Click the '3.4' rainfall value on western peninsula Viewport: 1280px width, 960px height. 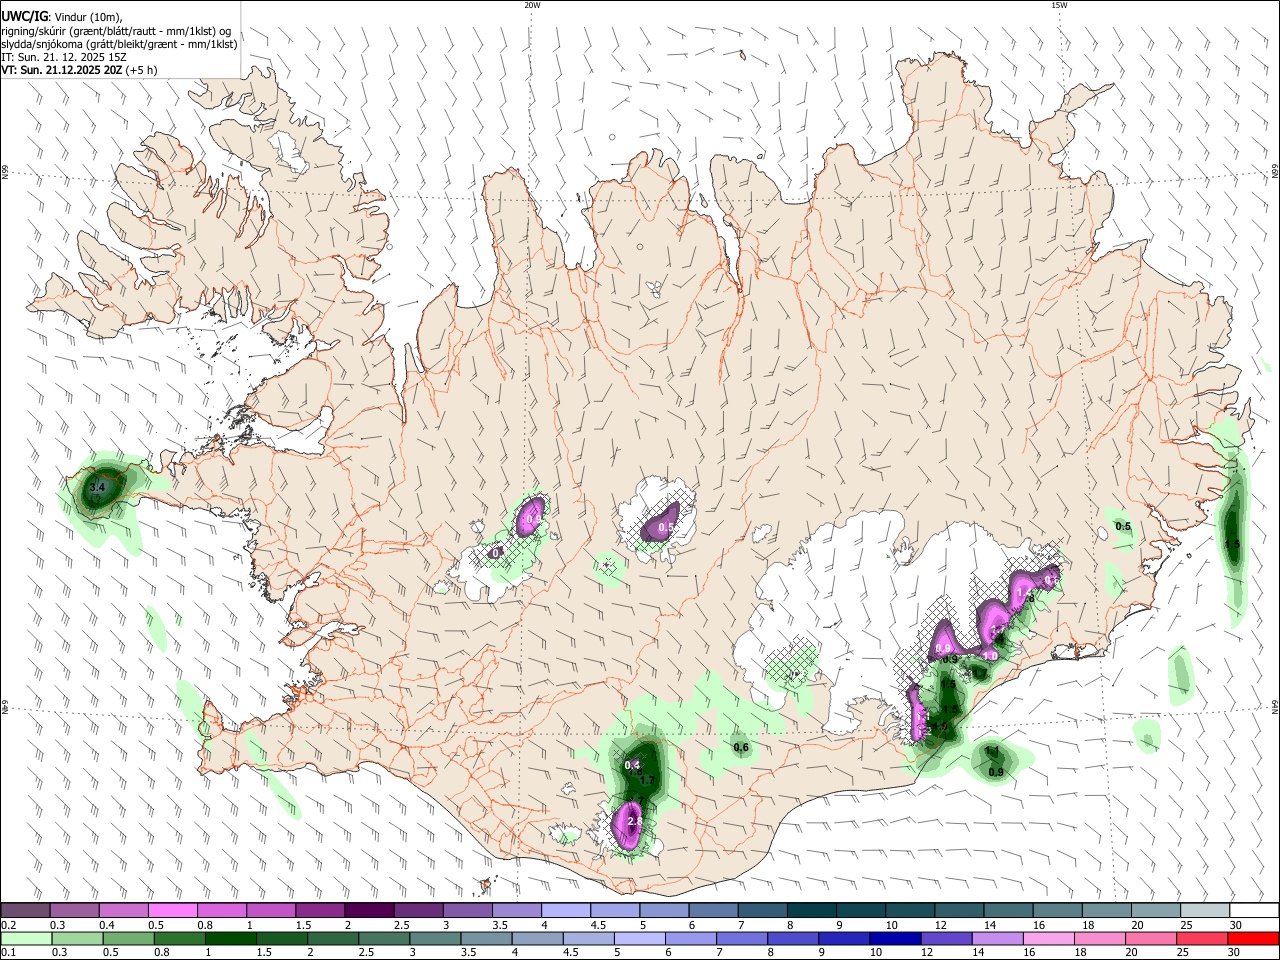coord(97,487)
